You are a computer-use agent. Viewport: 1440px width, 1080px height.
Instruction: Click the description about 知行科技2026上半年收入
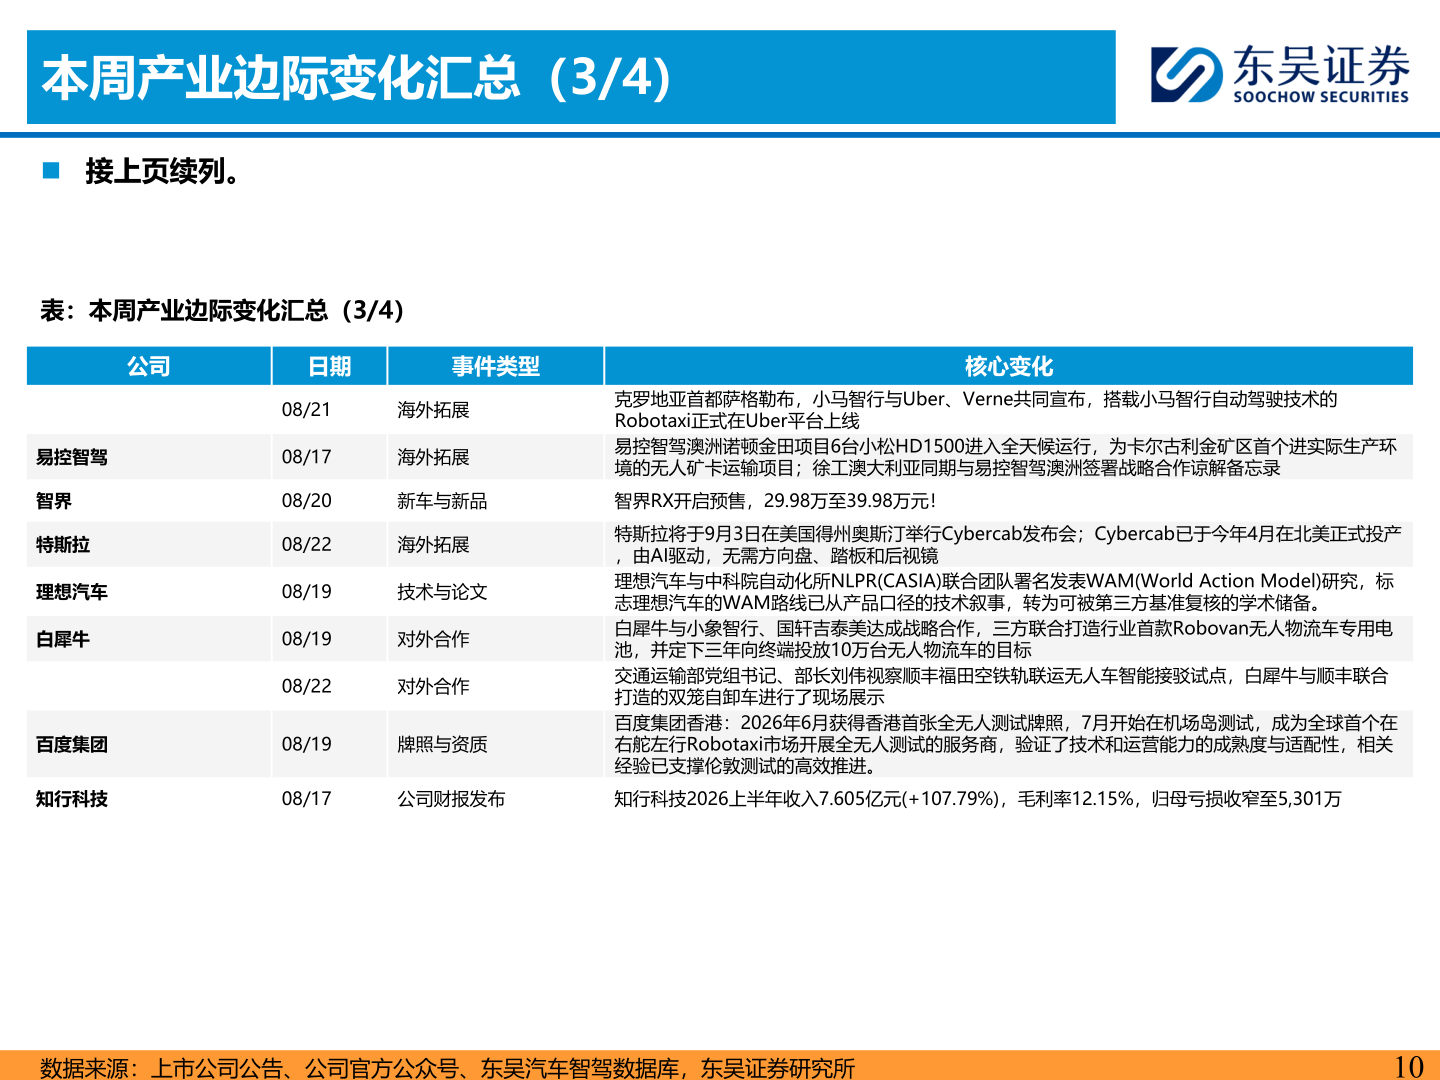coord(978,799)
